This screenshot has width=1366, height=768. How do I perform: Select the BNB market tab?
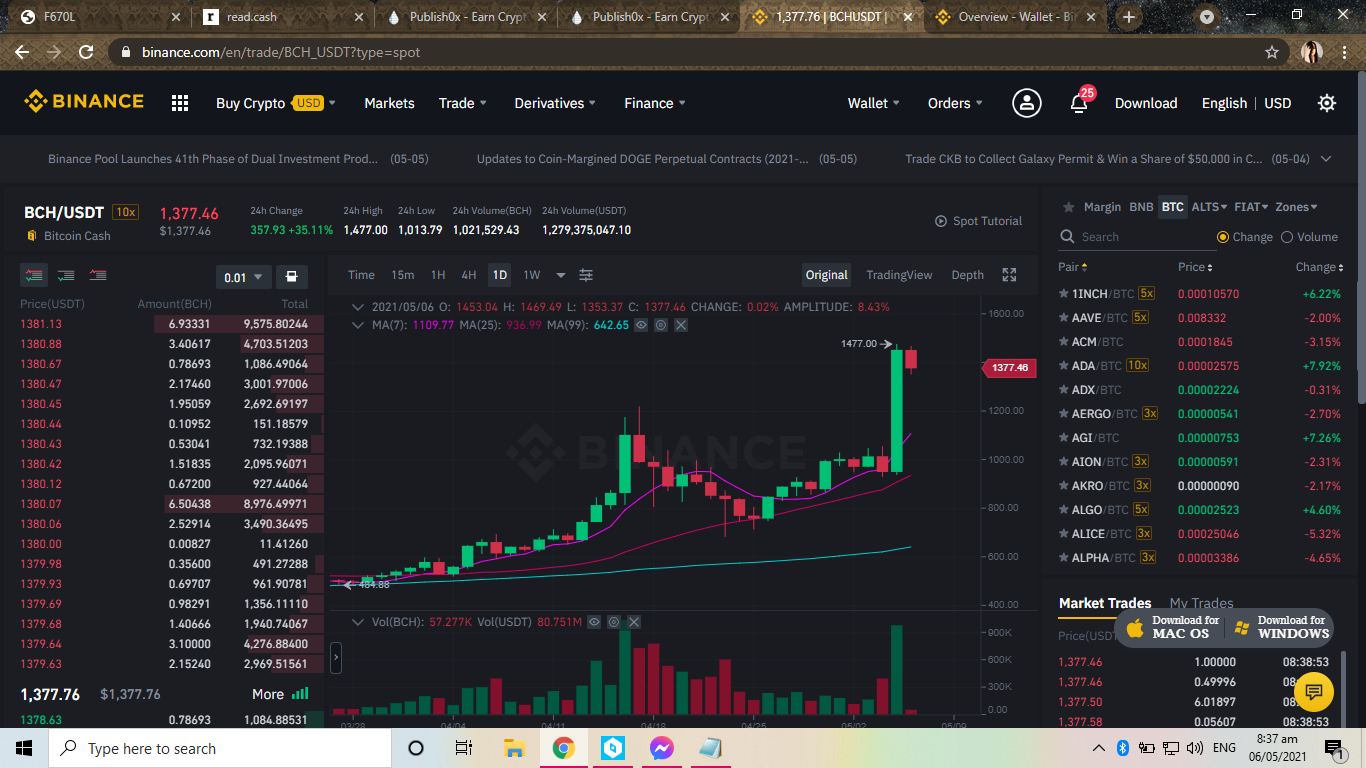[x=1141, y=207]
